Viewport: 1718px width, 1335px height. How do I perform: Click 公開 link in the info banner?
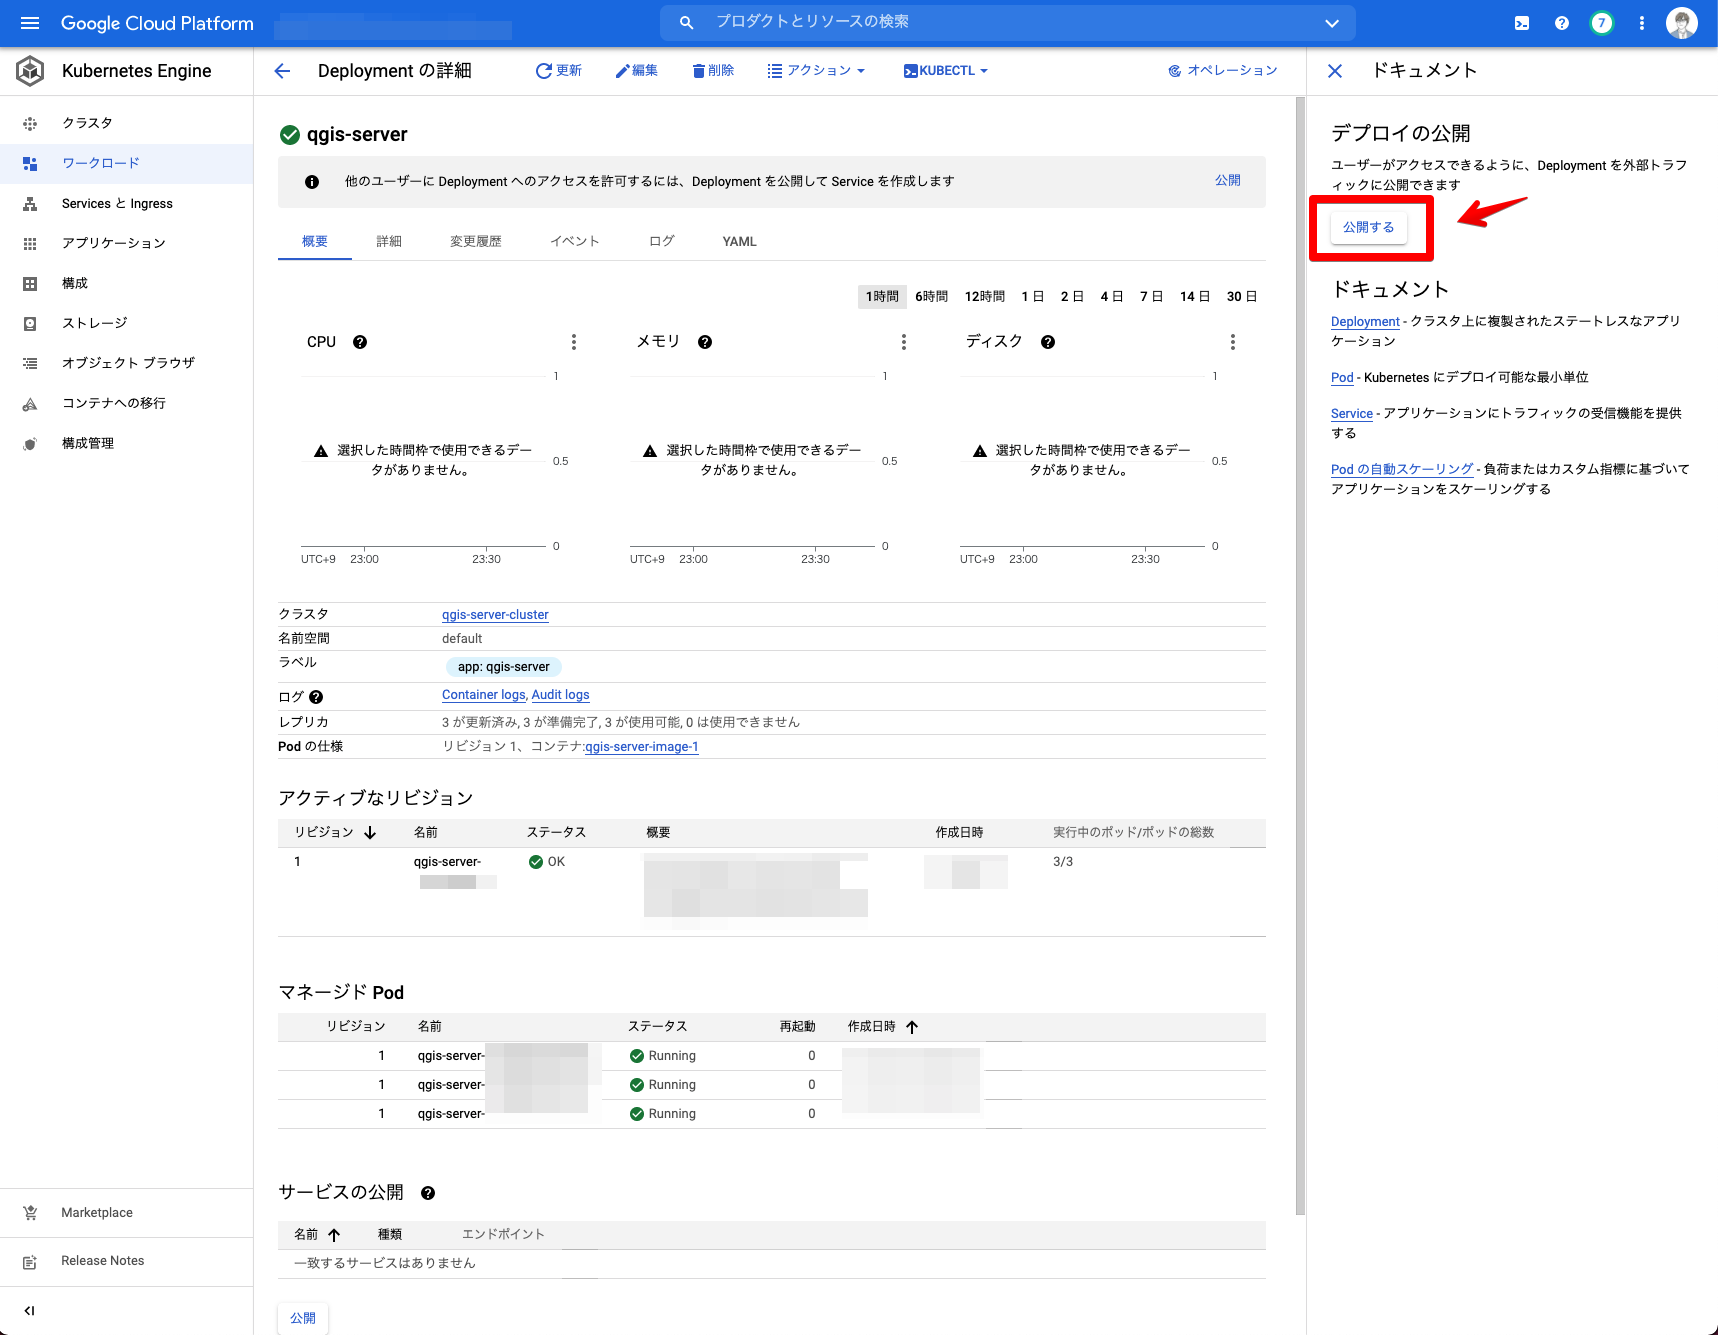1228,181
